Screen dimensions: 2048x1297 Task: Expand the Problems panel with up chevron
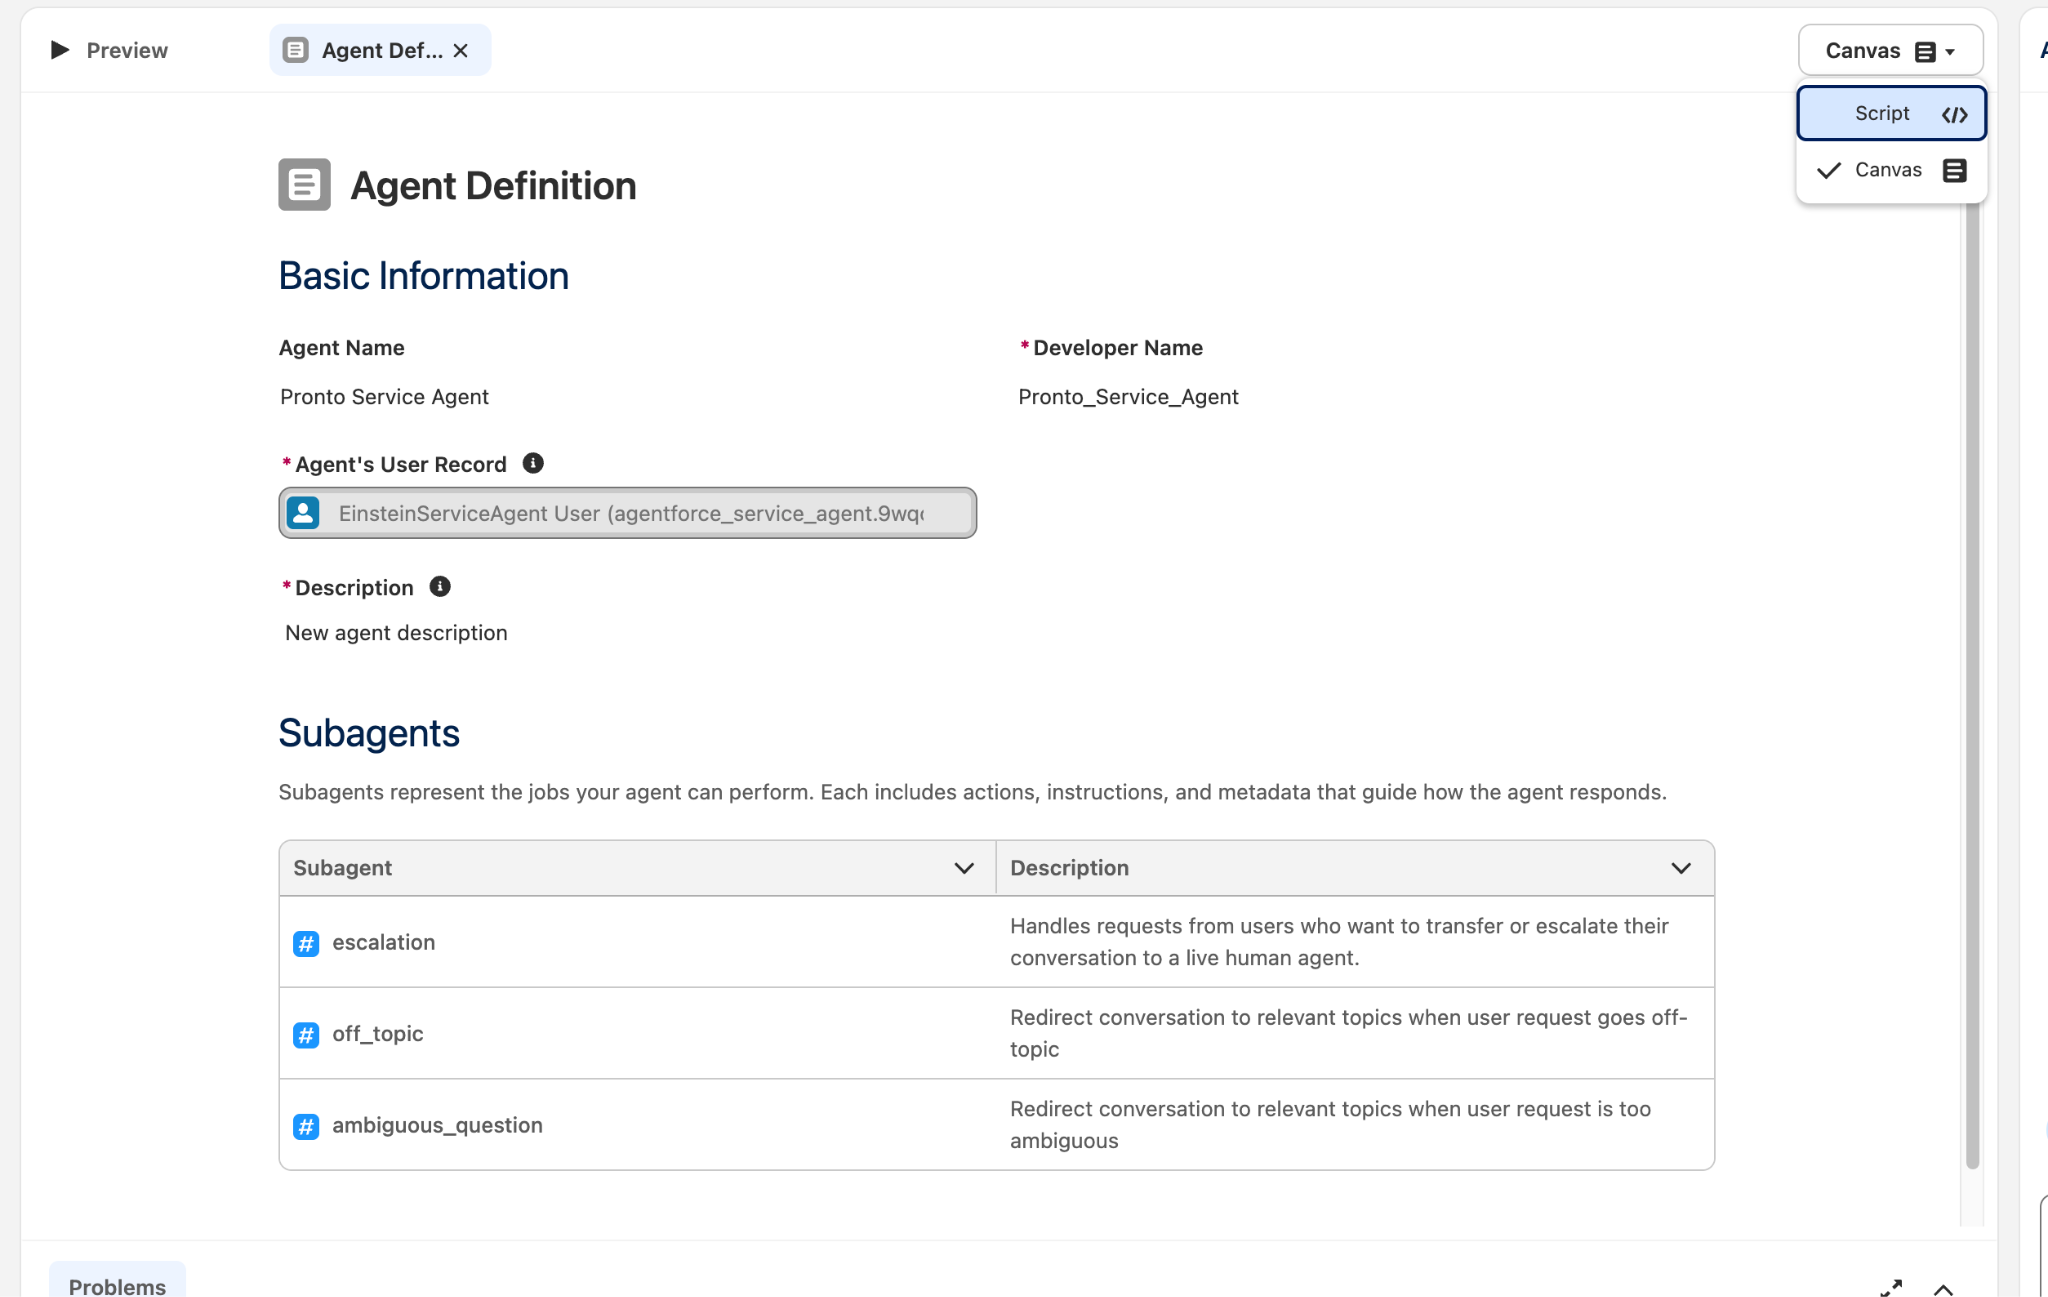point(1943,1289)
